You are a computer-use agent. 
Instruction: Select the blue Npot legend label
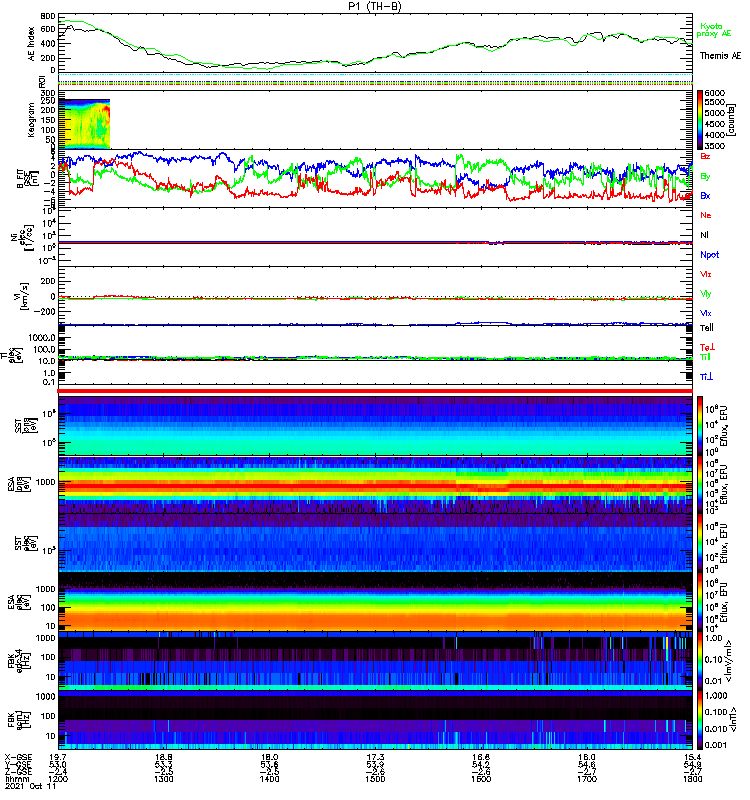point(709,255)
